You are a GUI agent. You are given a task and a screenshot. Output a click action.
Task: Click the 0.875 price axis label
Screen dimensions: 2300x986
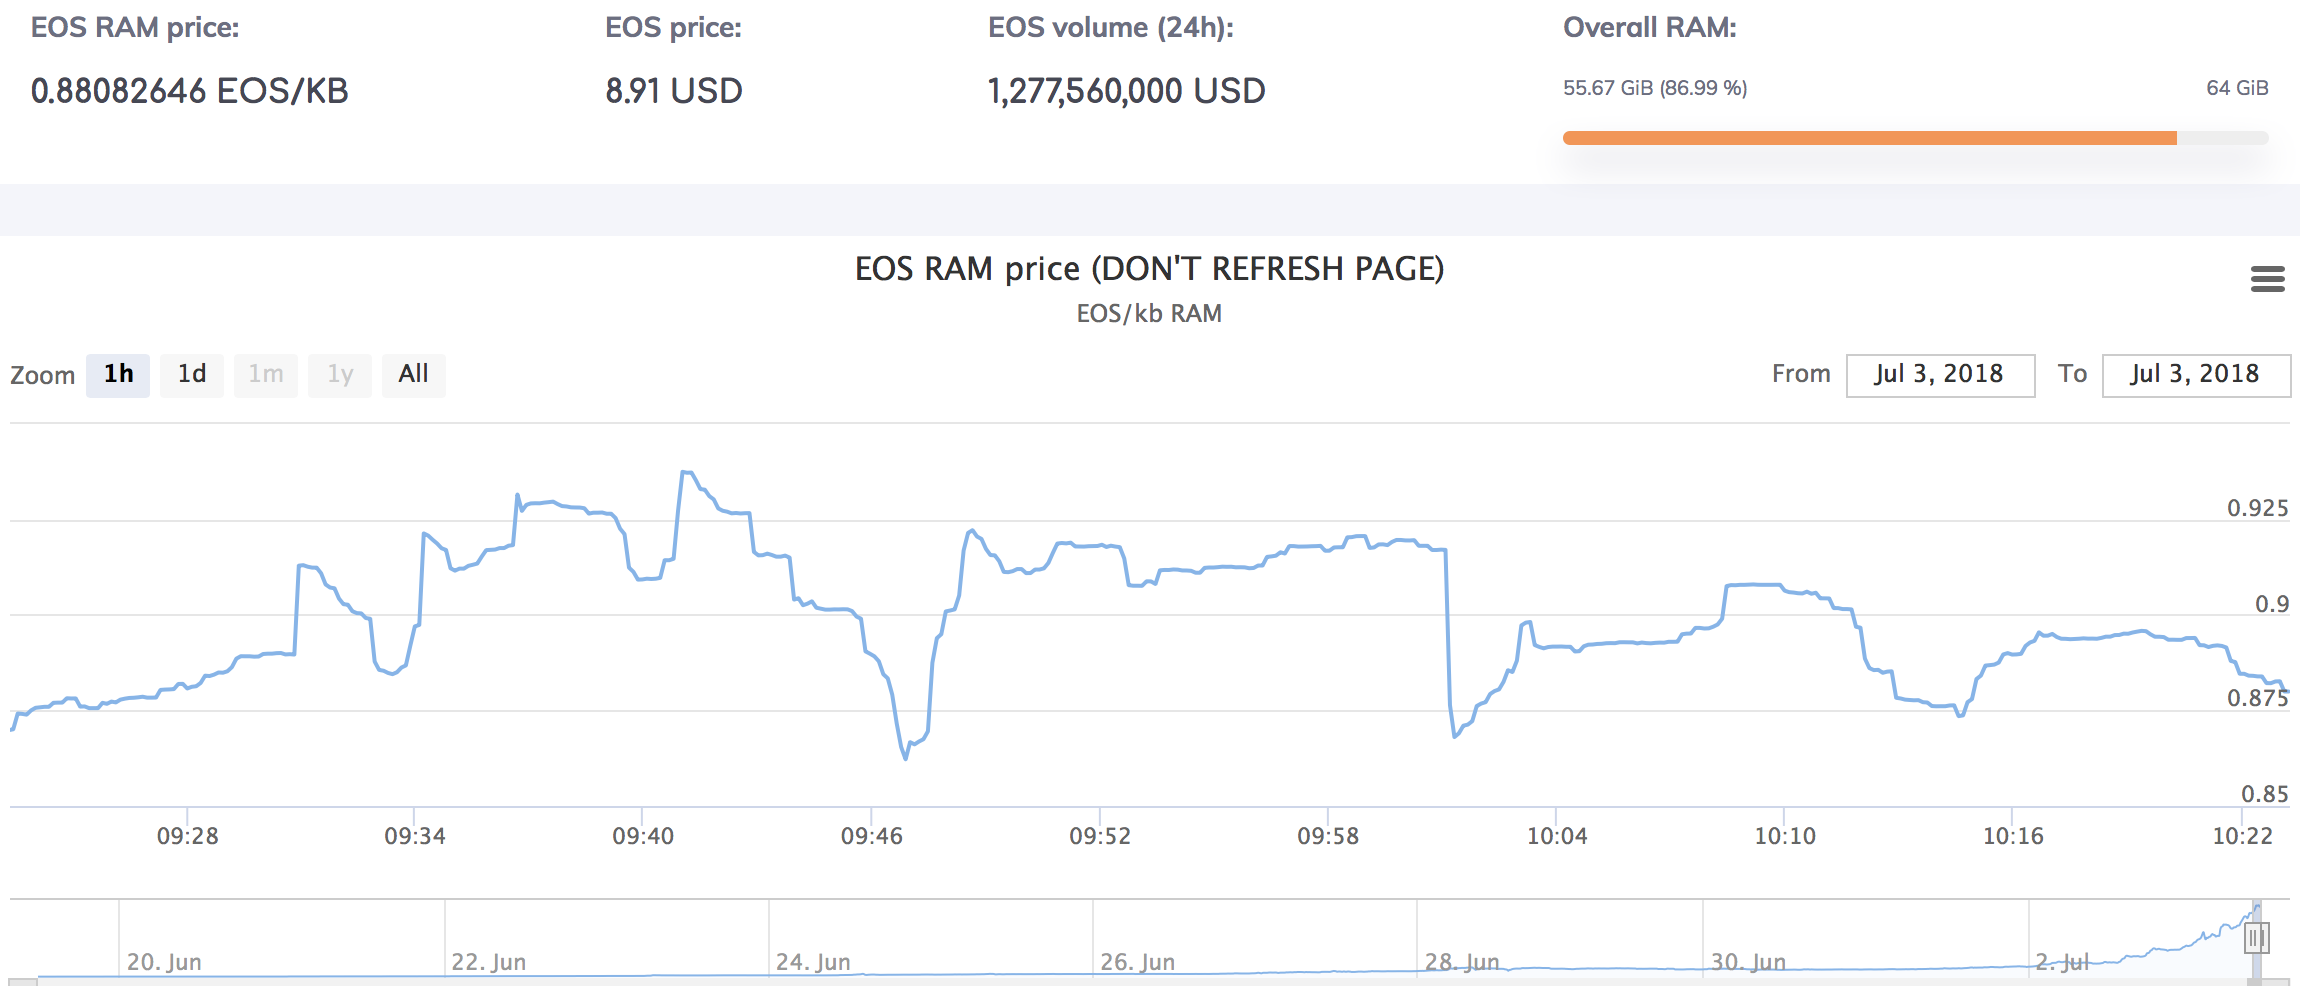tap(2257, 698)
